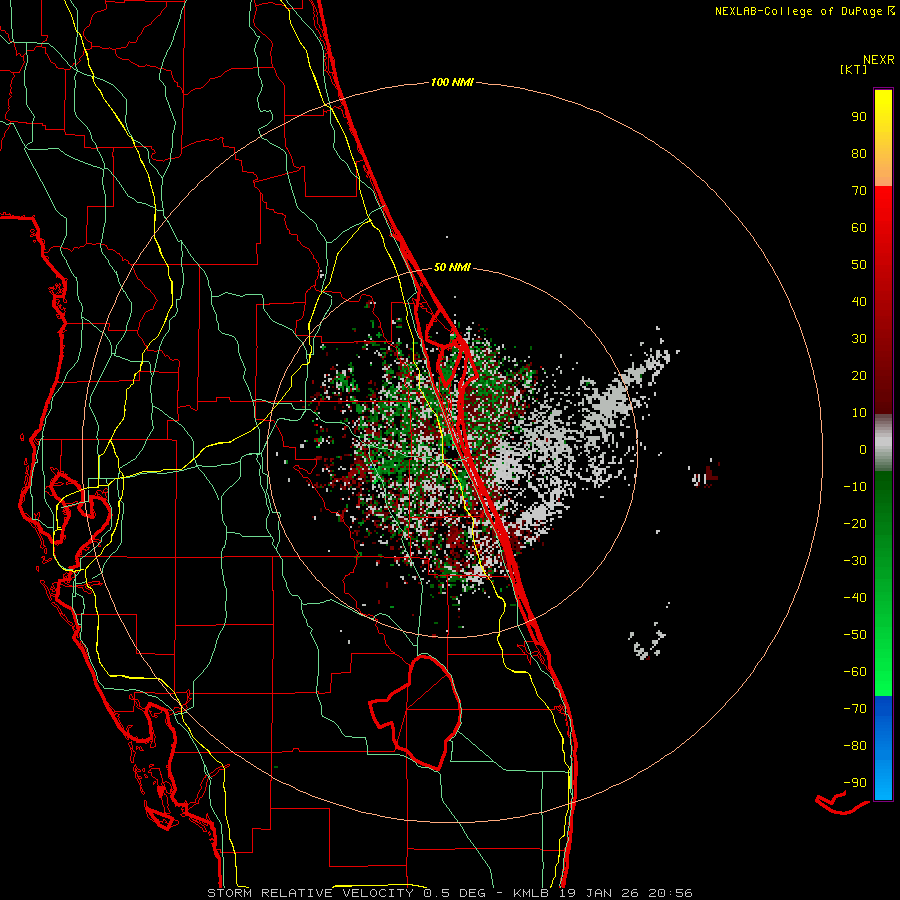
Task: Click the 80 value on the velocity scale
Action: click(859, 153)
